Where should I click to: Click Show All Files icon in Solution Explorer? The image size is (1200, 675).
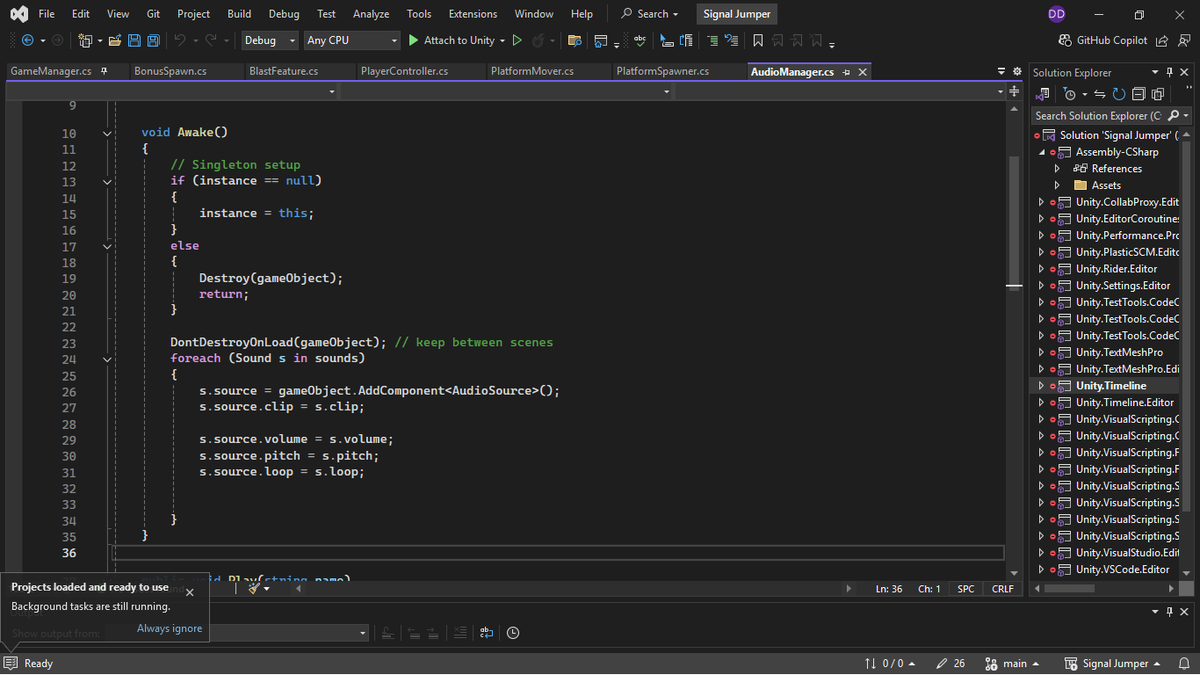(x=1157, y=94)
